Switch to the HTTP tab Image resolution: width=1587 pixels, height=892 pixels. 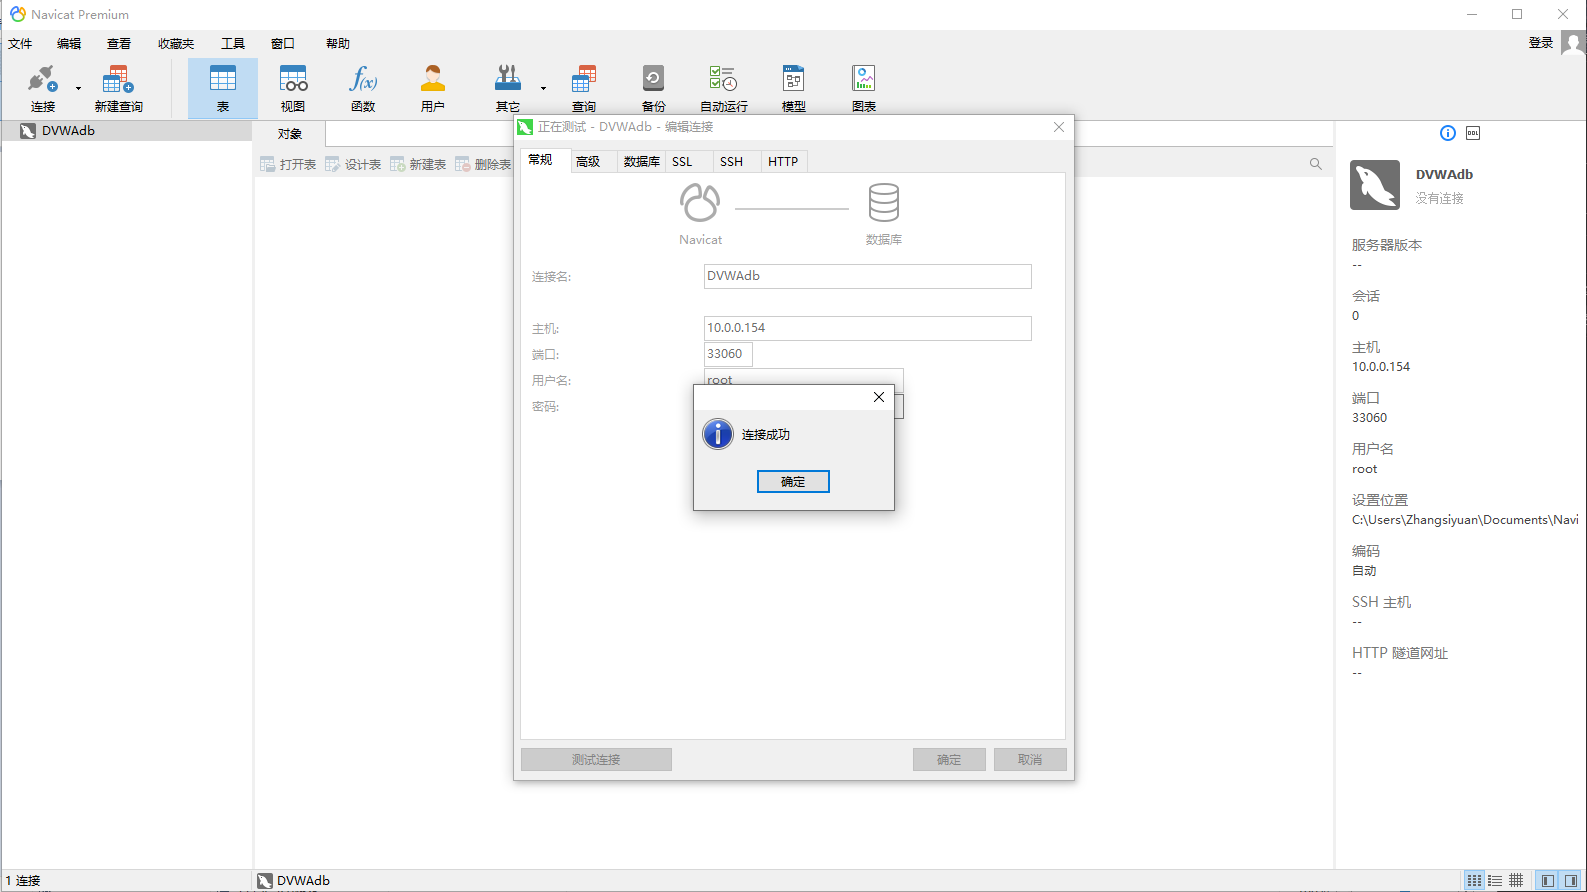click(x=783, y=162)
